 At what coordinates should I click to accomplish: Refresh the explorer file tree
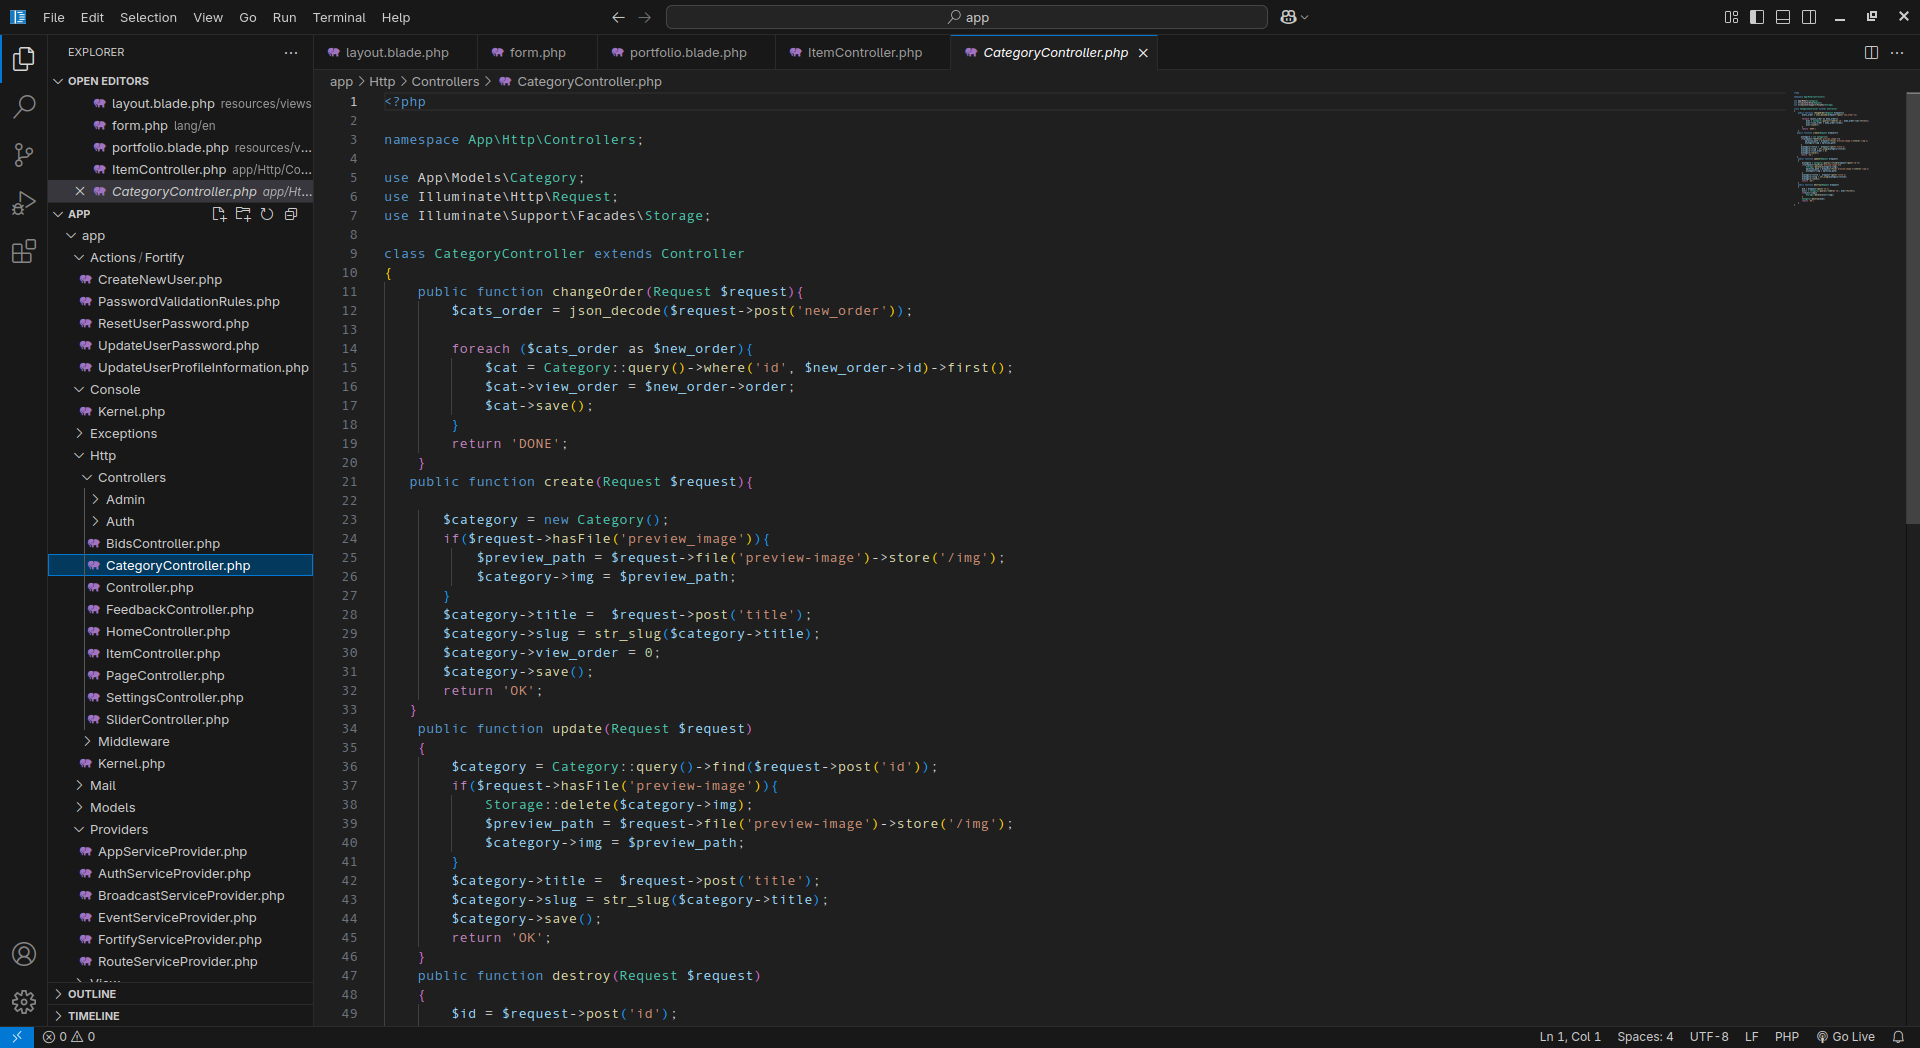(x=267, y=214)
